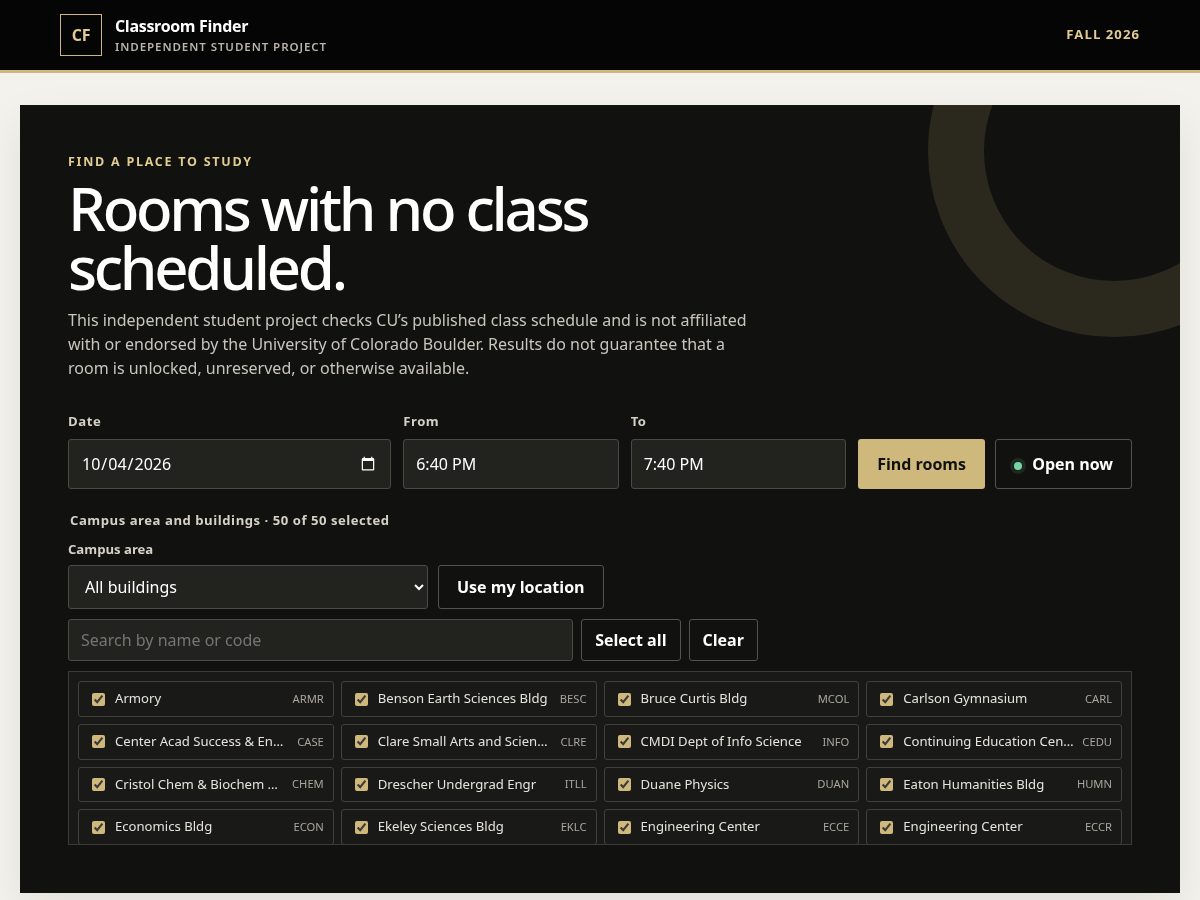The height and width of the screenshot is (900, 1200).
Task: Click the Open now button
Action: click(1063, 464)
